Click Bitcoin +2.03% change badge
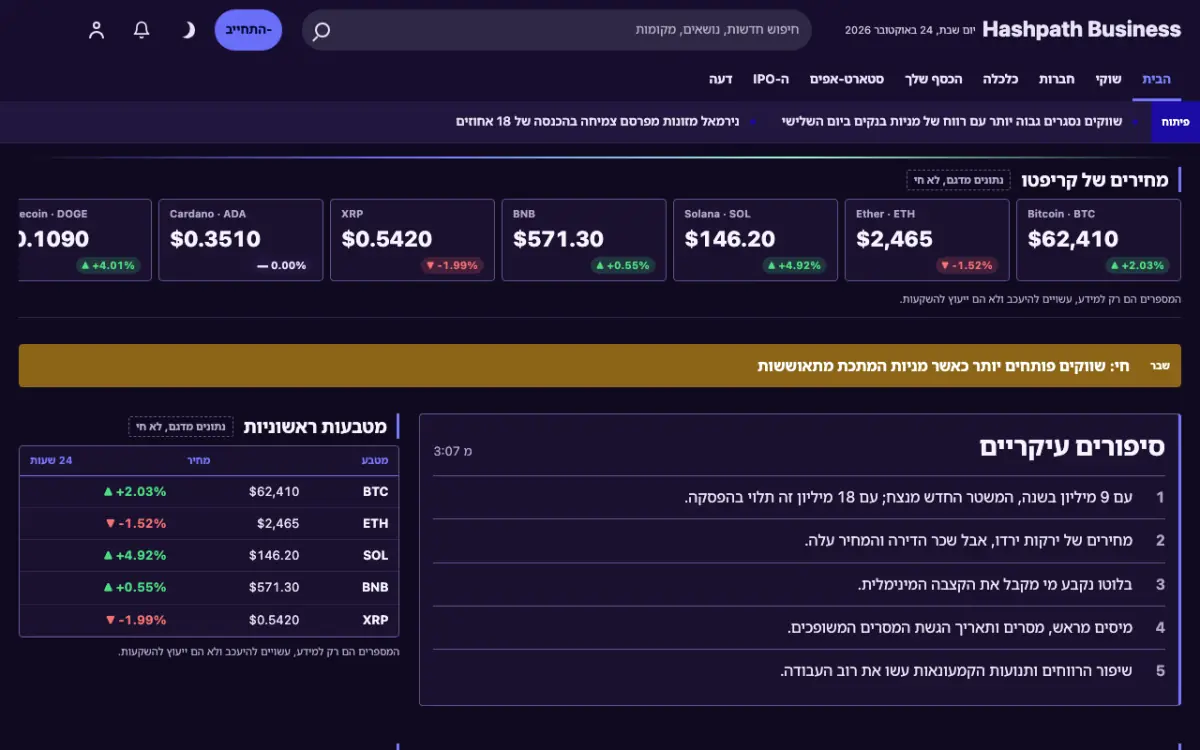1200x750 pixels. tap(1138, 266)
